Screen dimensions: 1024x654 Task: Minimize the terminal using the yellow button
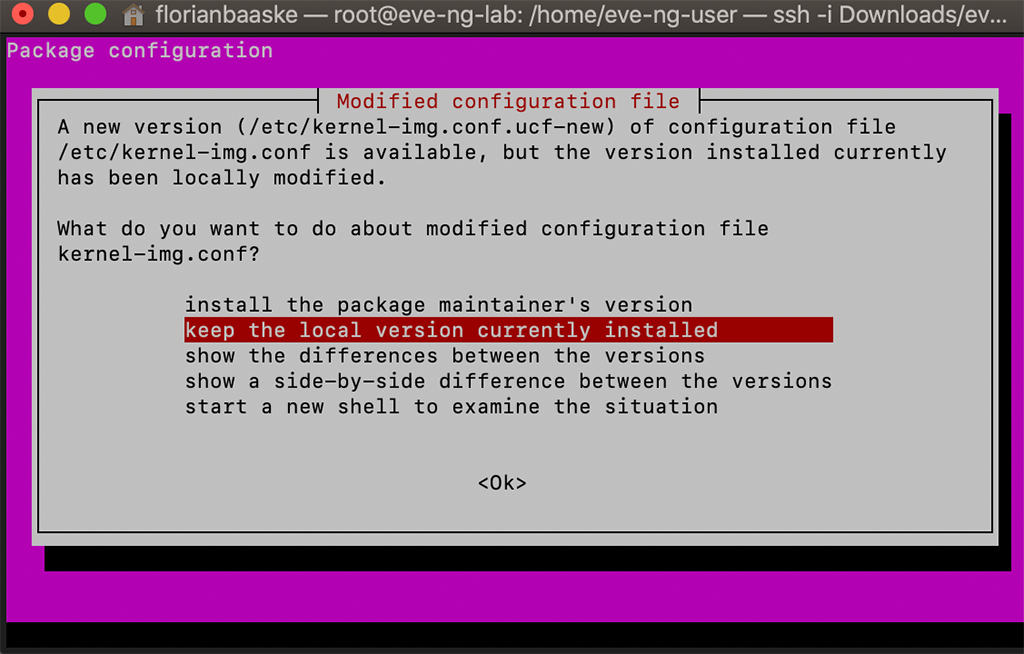(59, 14)
